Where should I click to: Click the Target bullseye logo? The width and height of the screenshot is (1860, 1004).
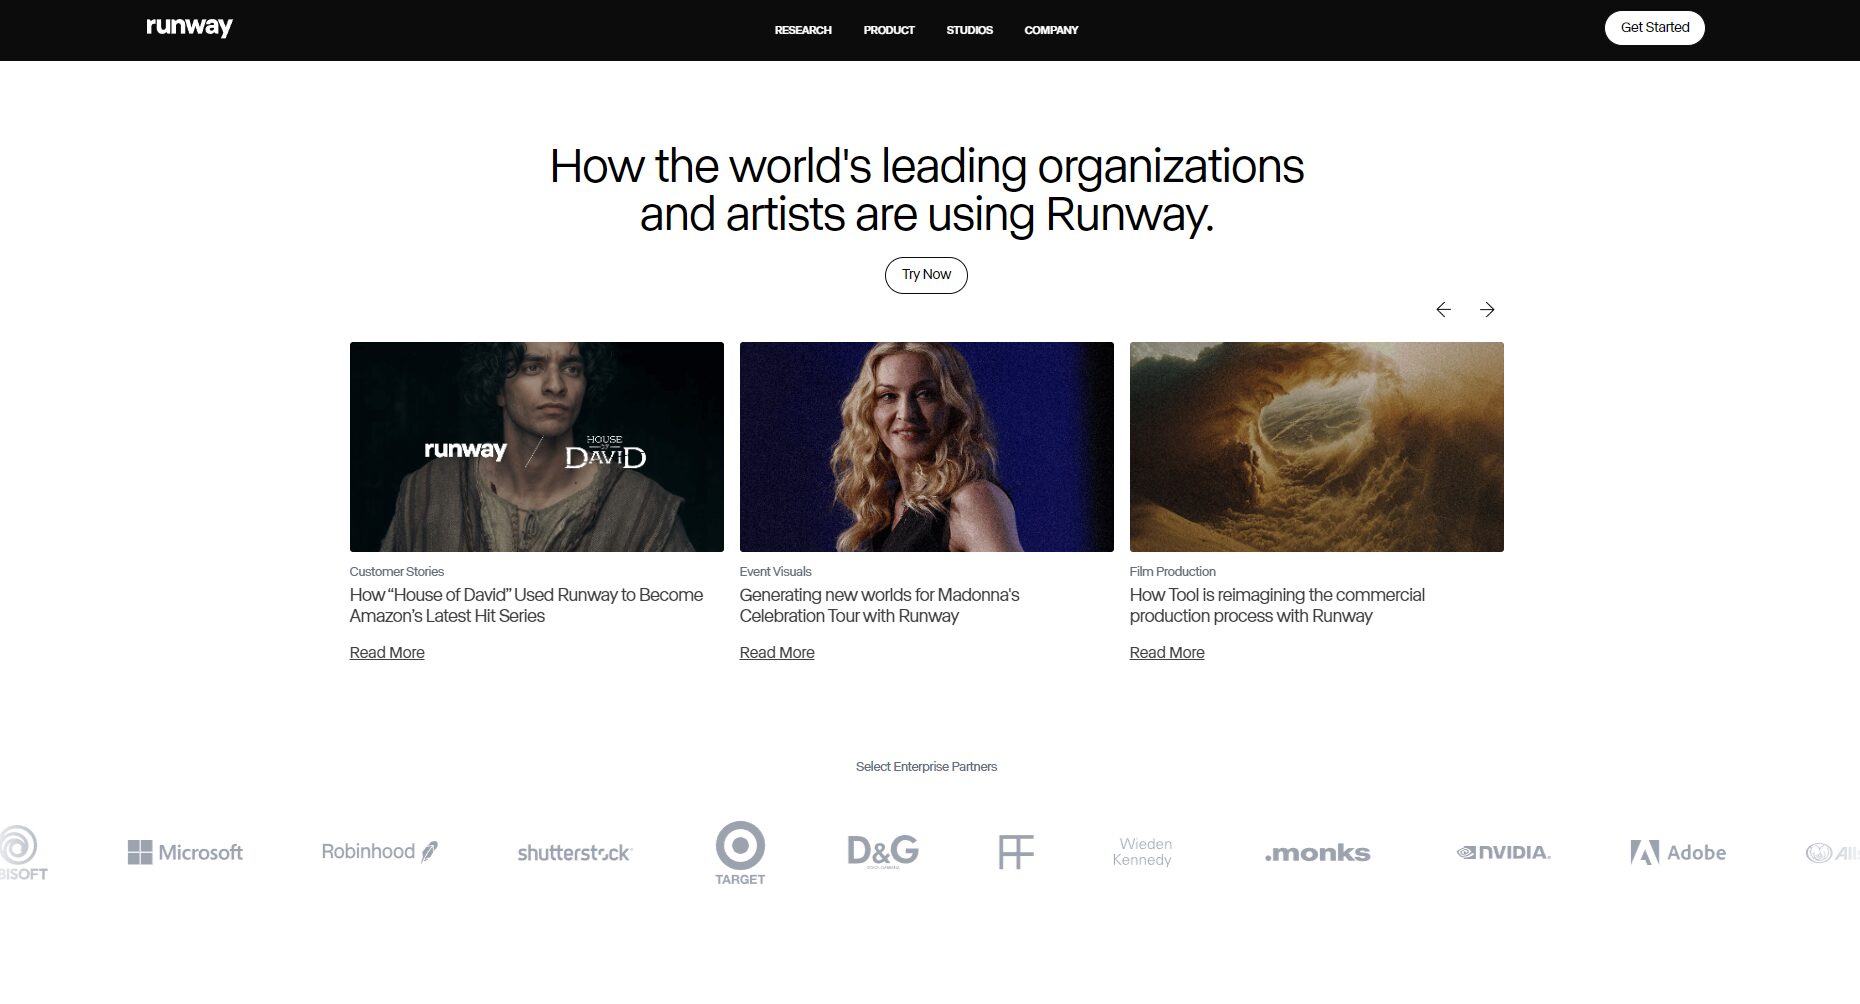pyautogui.click(x=740, y=853)
